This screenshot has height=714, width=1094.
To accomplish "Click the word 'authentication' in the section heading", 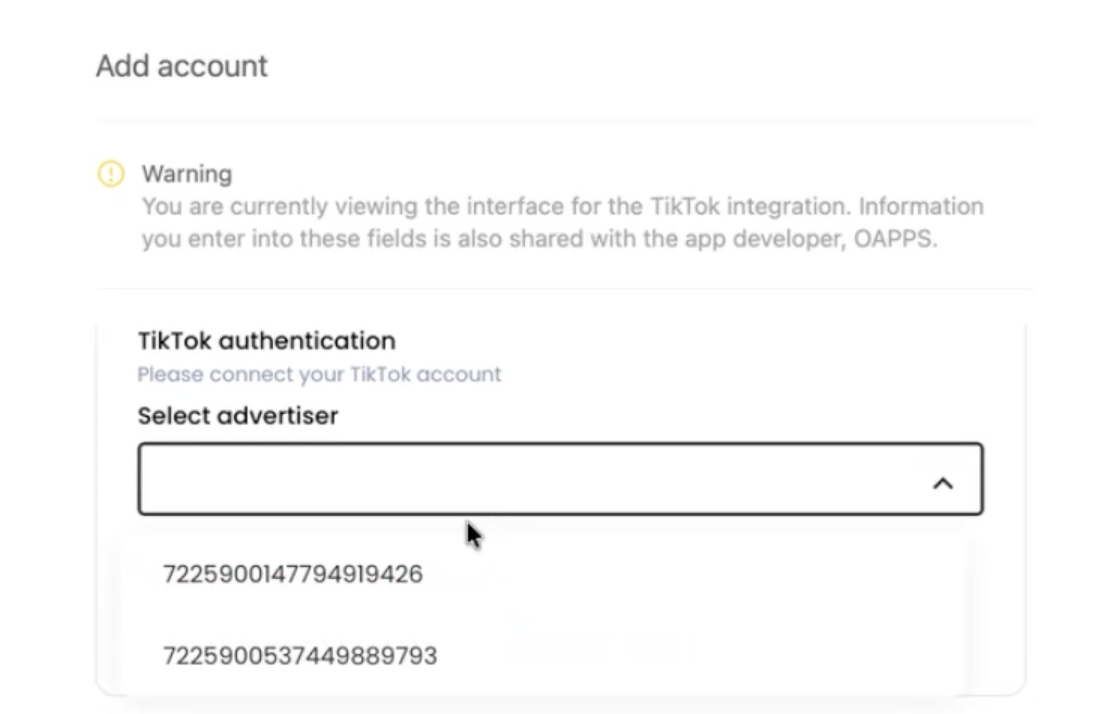I will pyautogui.click(x=307, y=341).
